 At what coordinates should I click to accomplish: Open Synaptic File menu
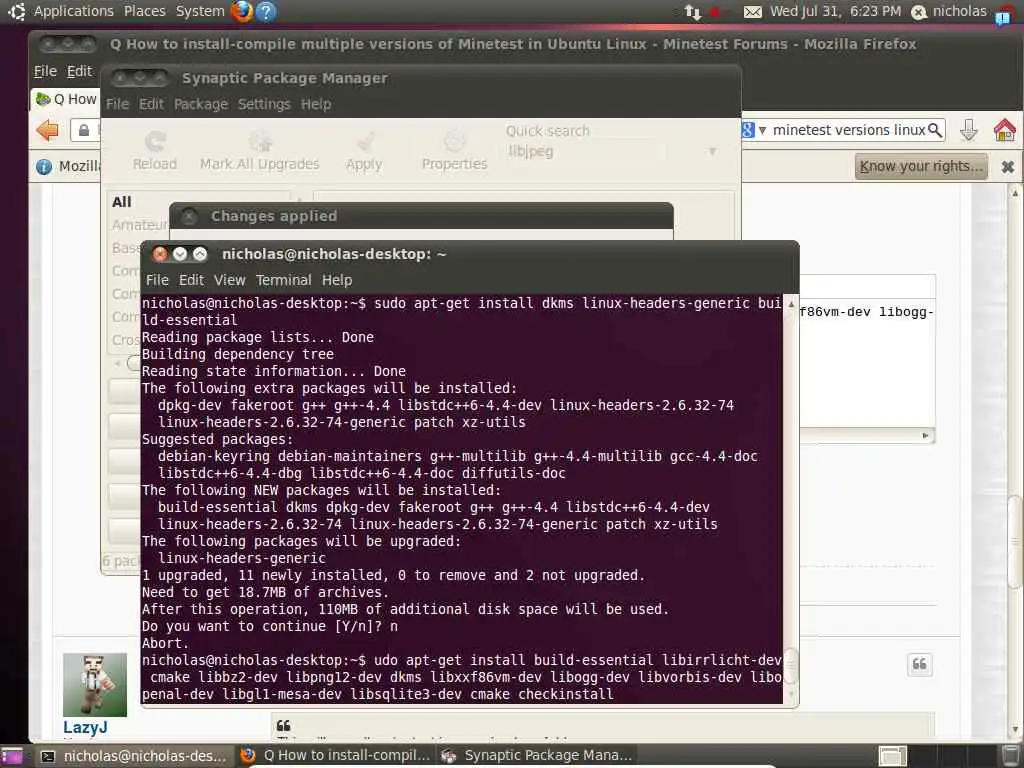point(118,104)
